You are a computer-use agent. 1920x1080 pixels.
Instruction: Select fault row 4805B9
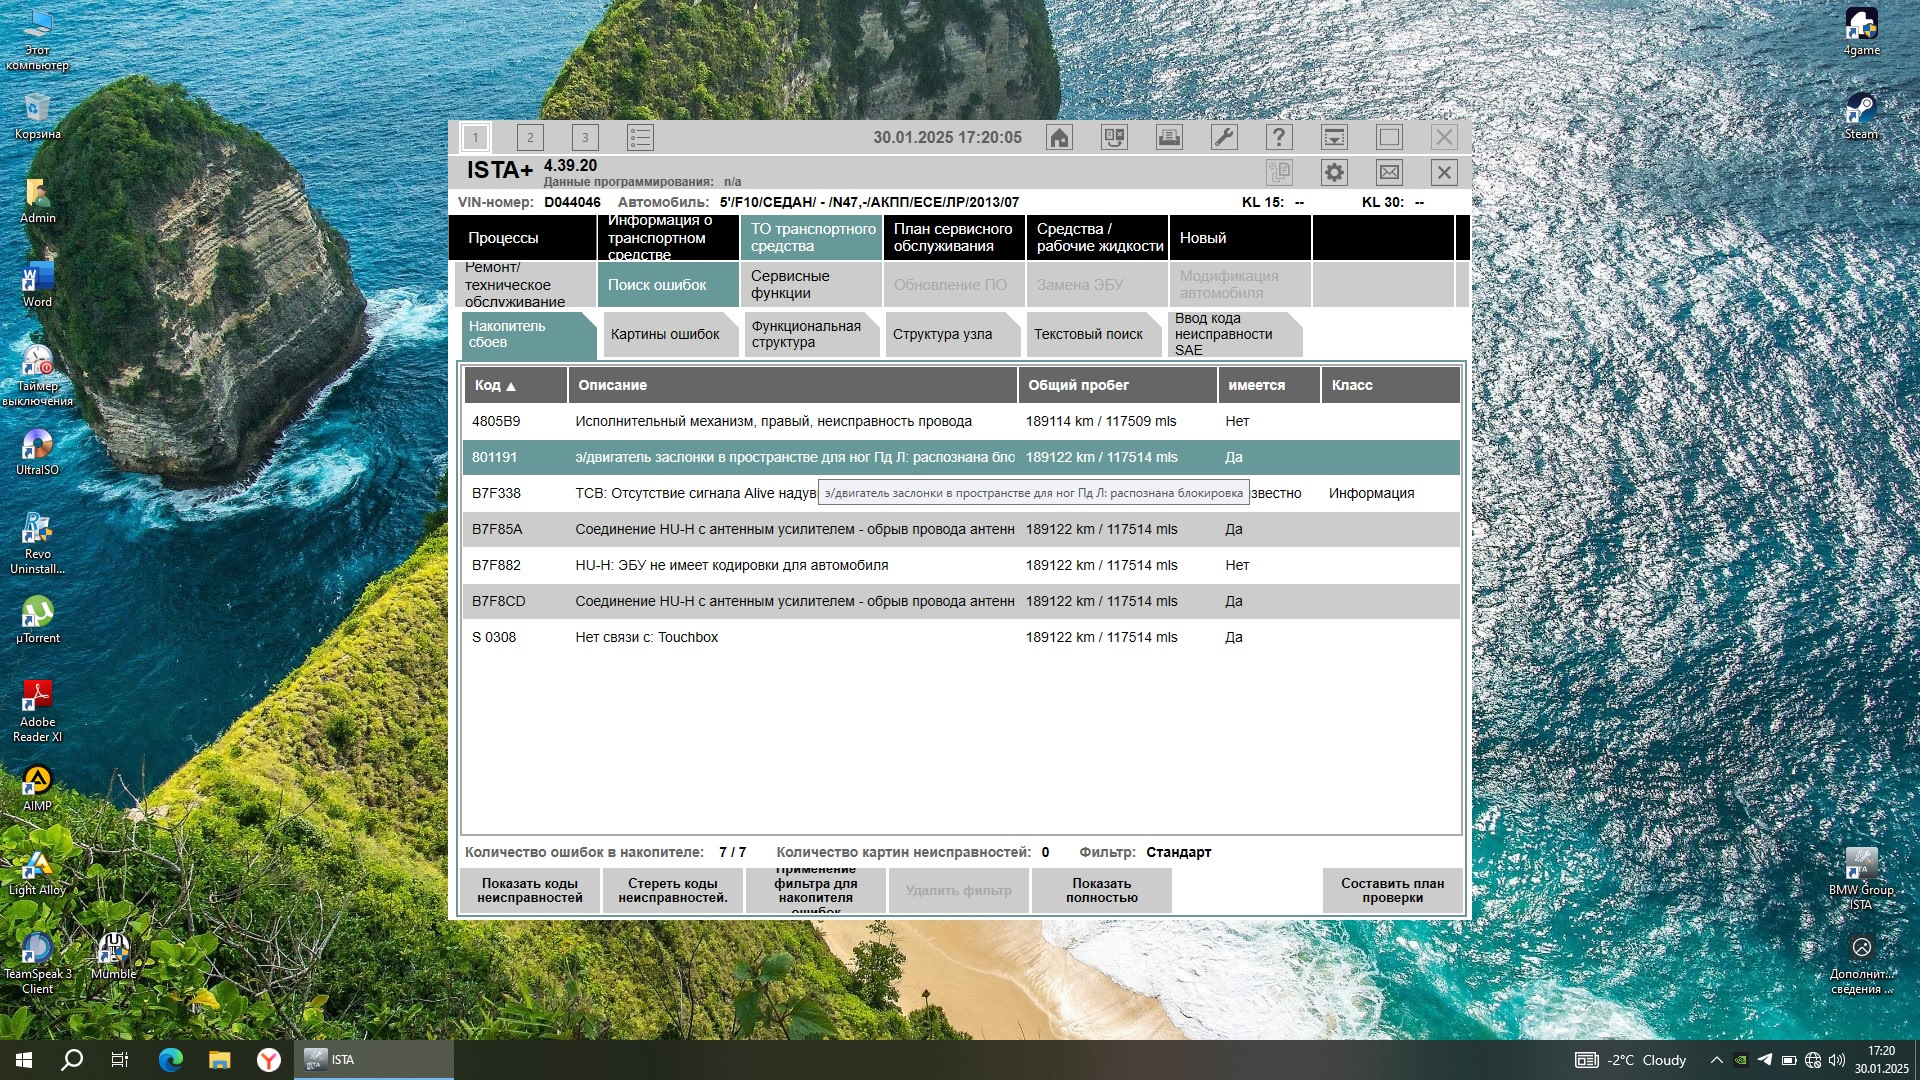[x=962, y=421]
